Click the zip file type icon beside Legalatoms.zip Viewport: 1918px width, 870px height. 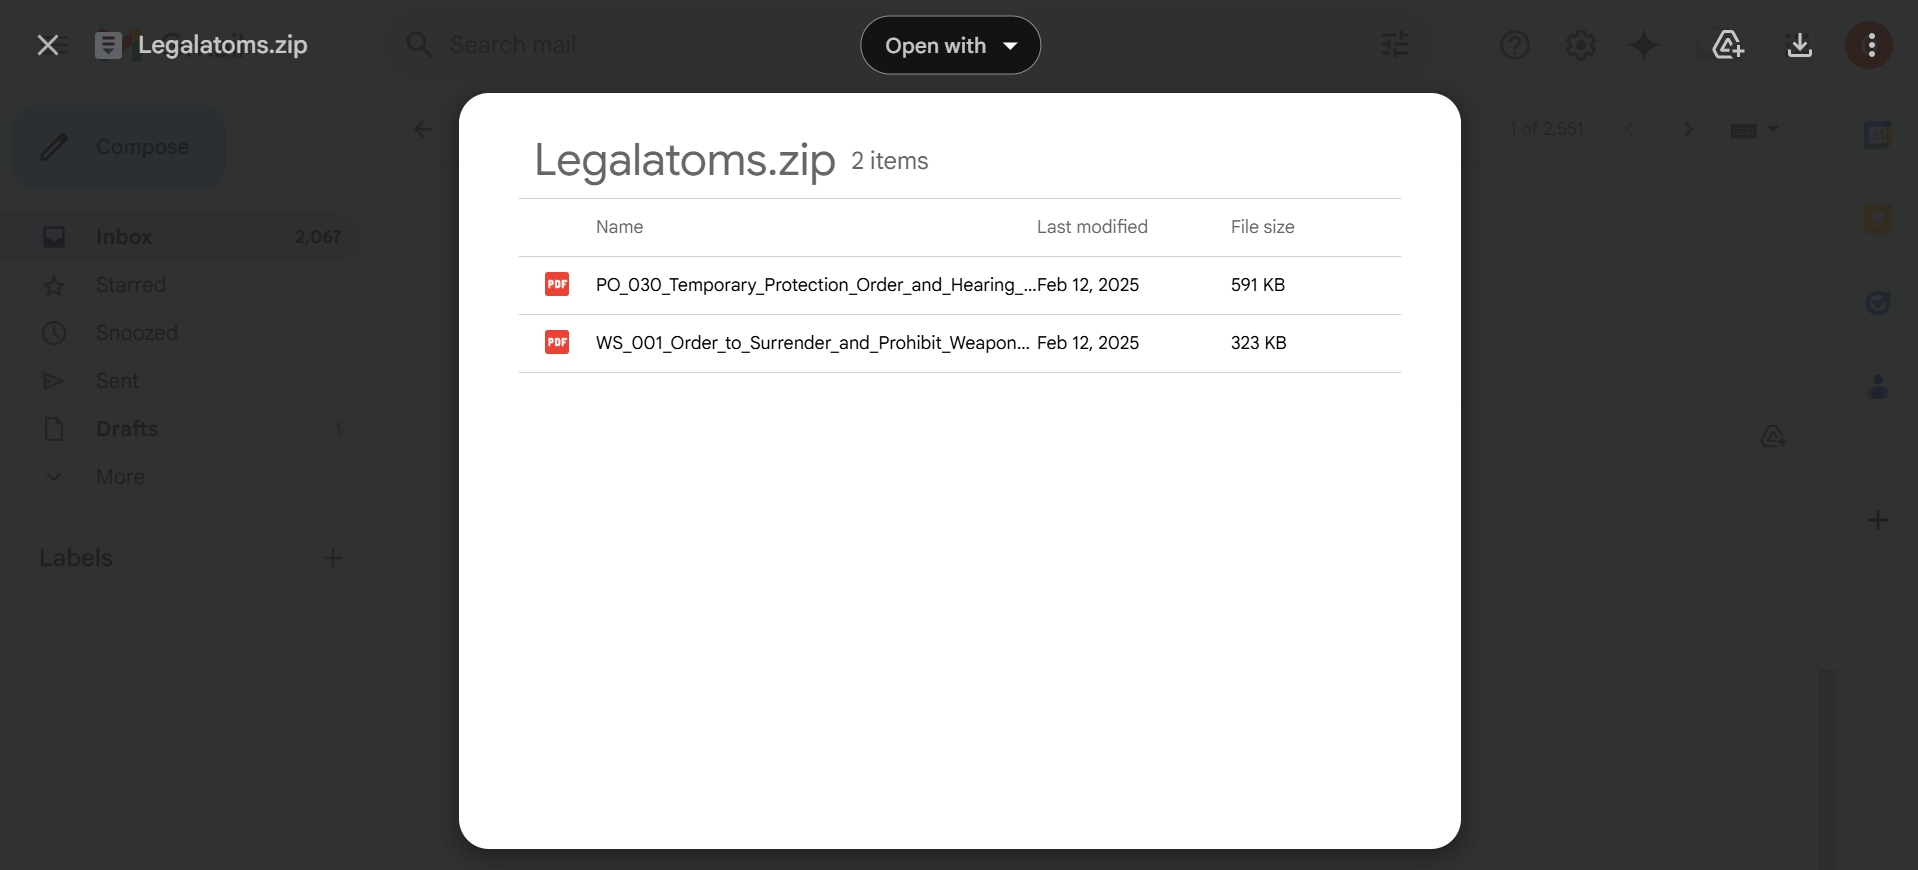108,45
